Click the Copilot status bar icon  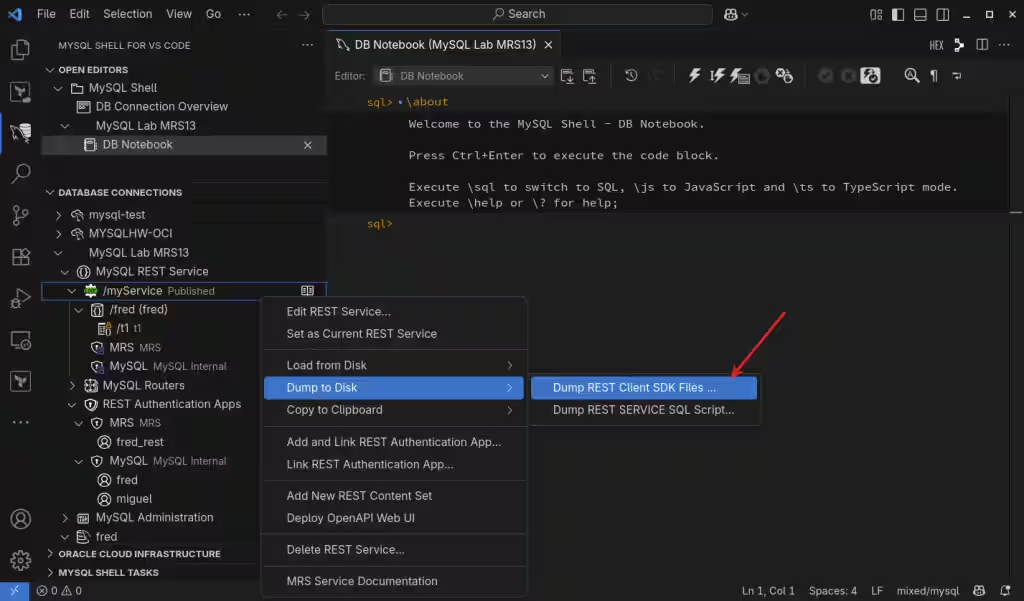979,591
